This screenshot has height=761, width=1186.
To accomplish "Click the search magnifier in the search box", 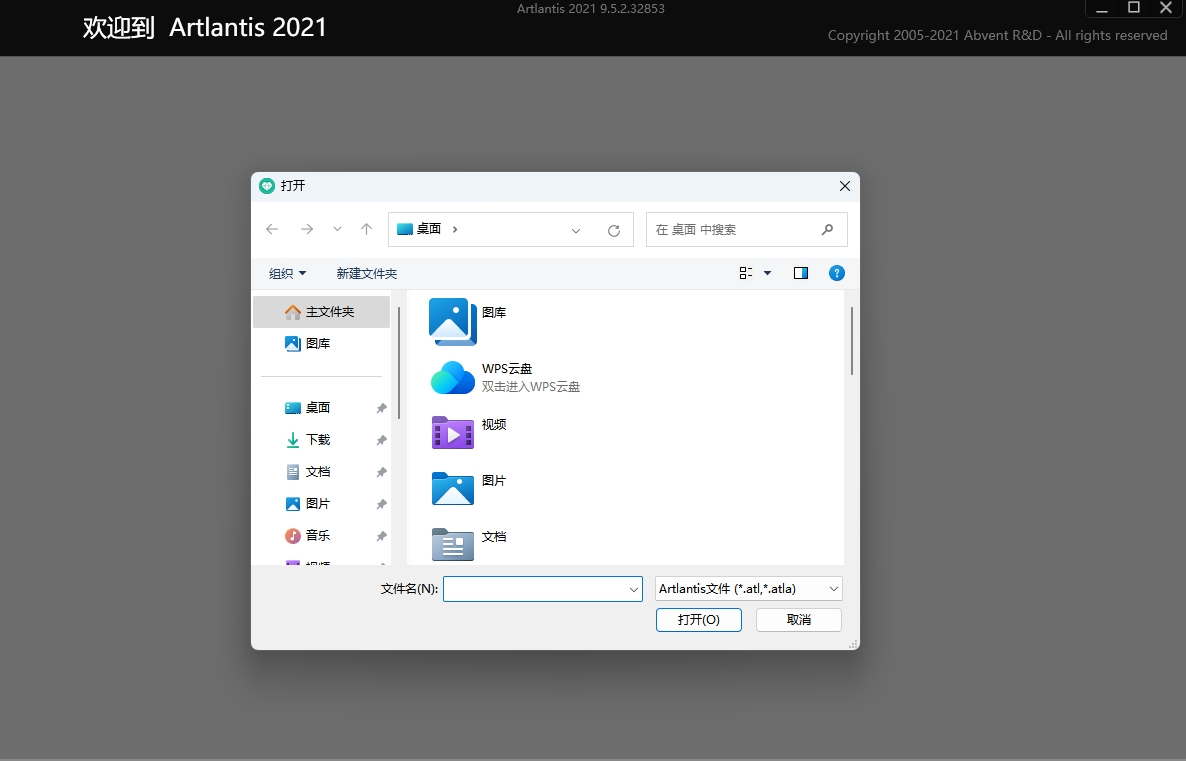I will tap(827, 229).
